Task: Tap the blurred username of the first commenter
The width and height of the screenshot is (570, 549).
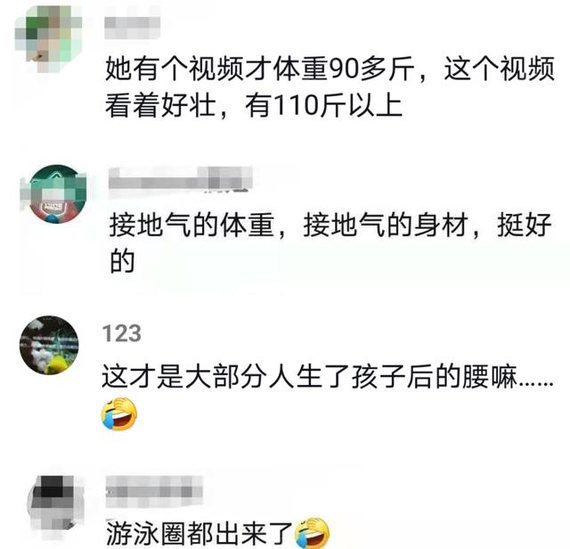Action: tap(132, 27)
